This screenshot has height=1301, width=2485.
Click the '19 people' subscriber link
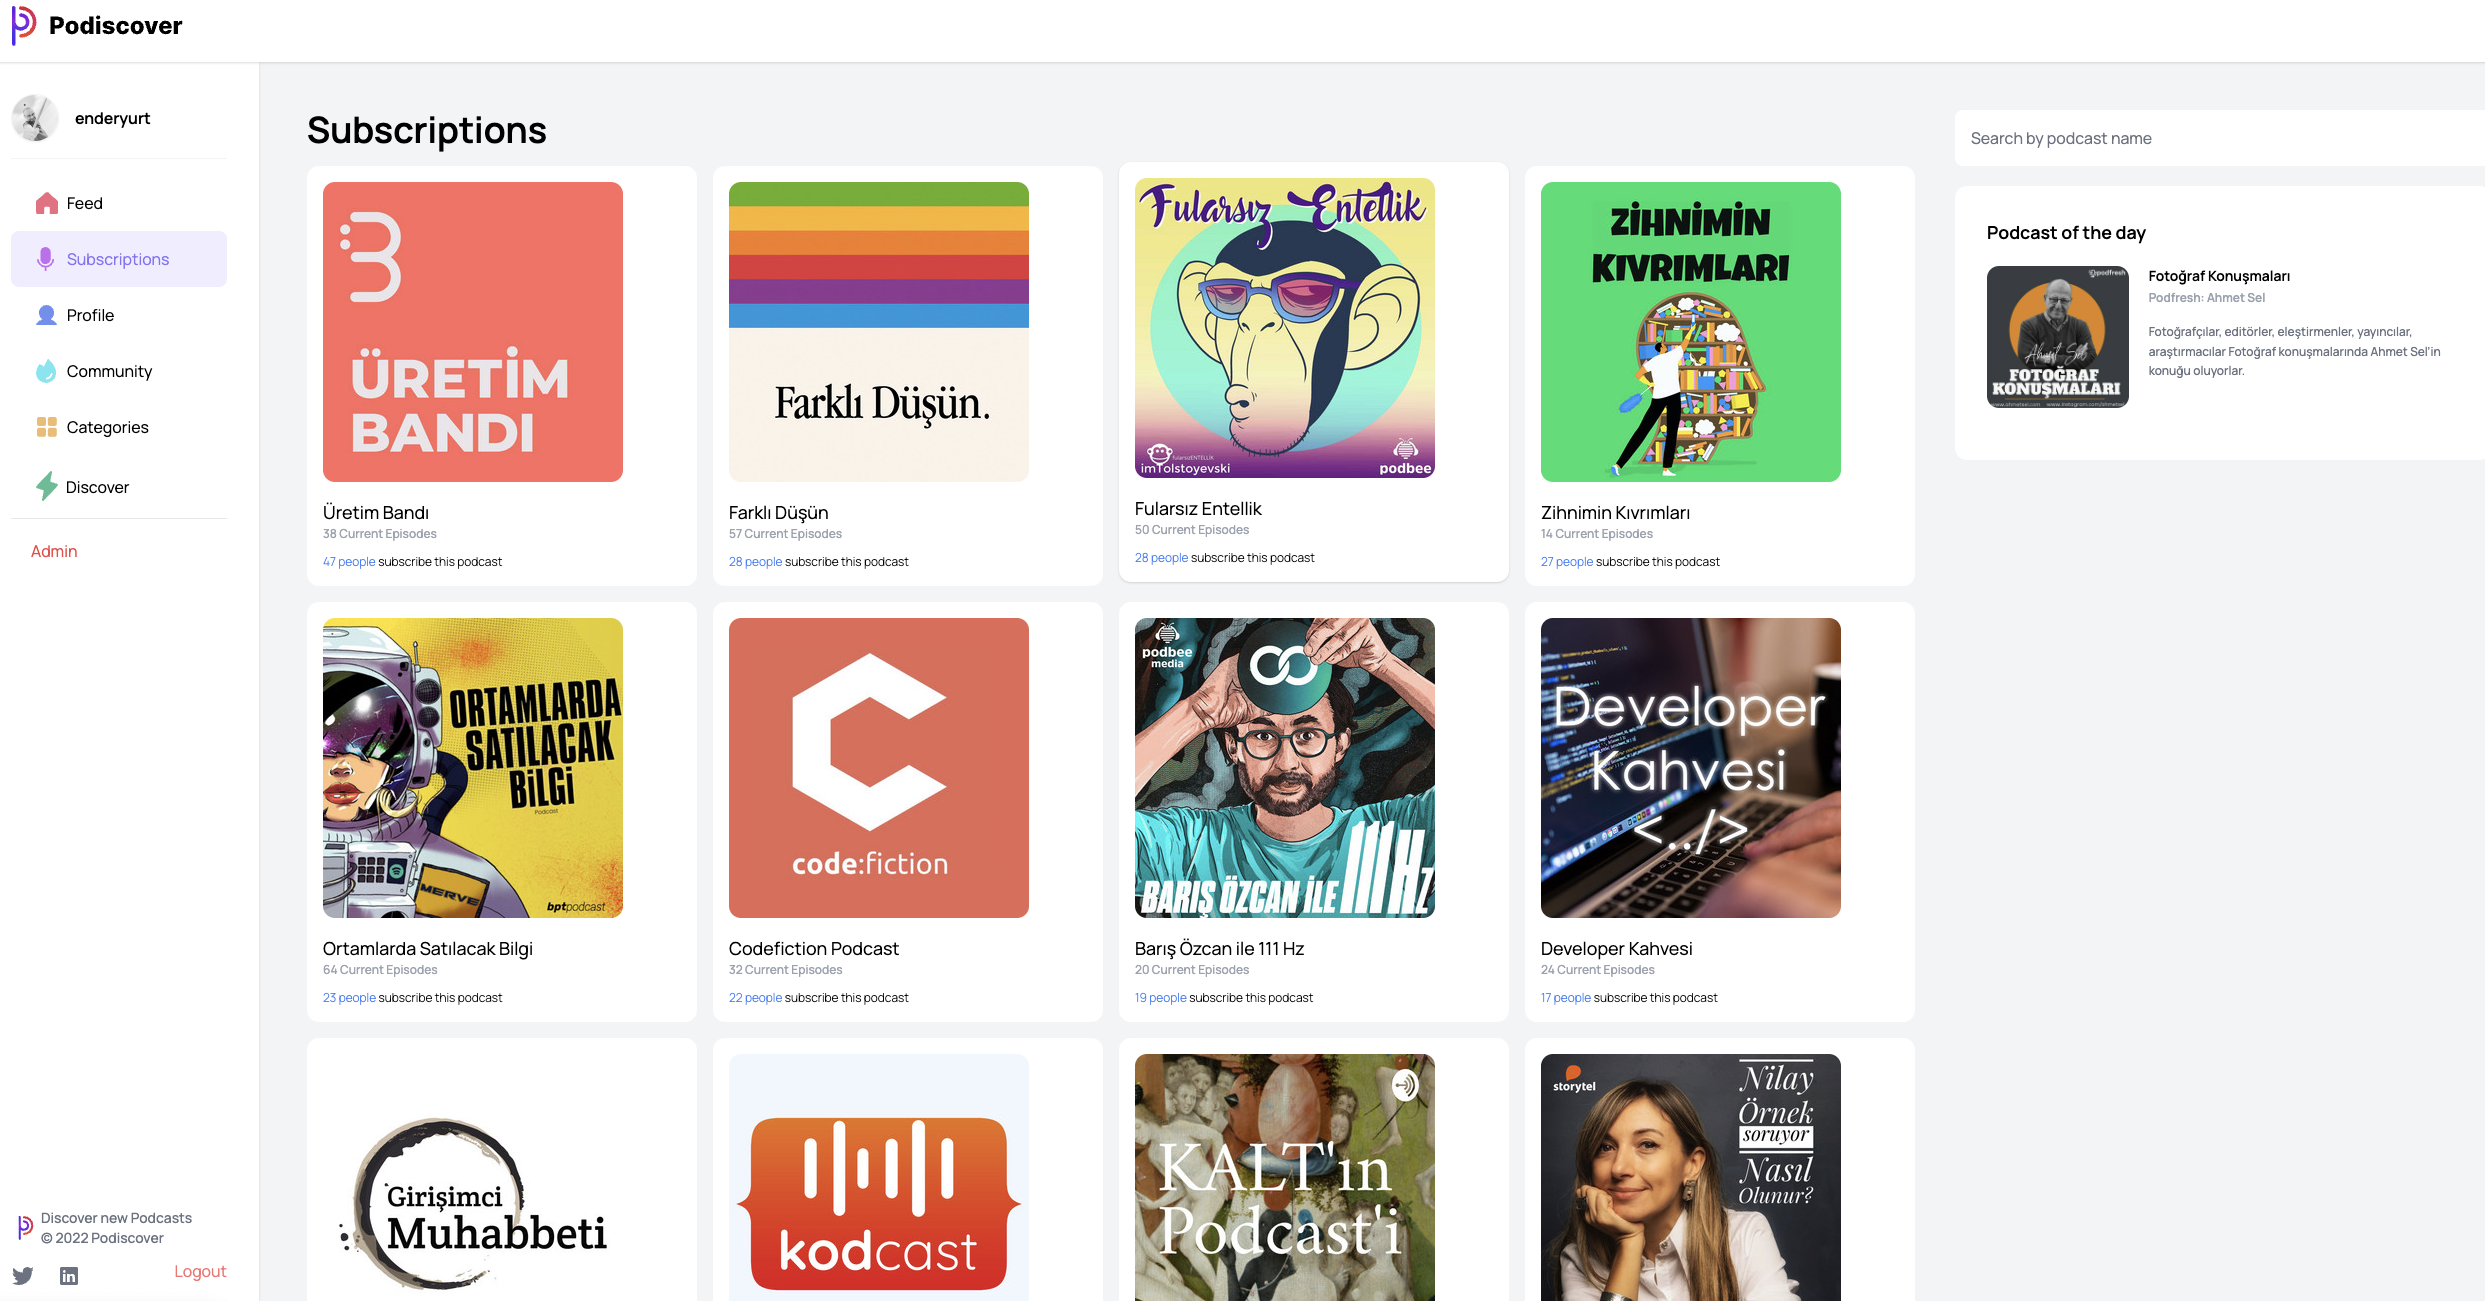pyautogui.click(x=1161, y=998)
